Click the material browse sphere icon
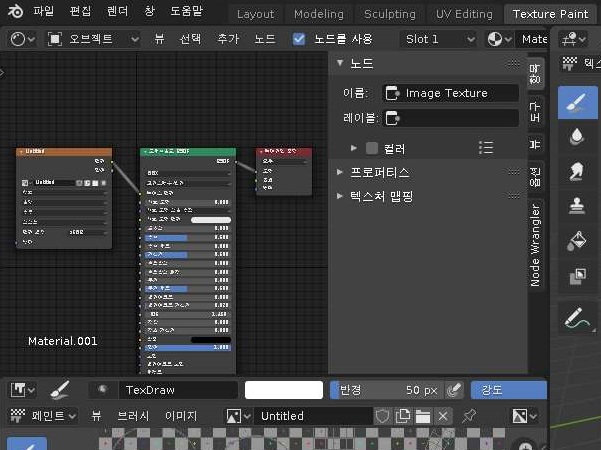This screenshot has width=601, height=450. (x=499, y=39)
